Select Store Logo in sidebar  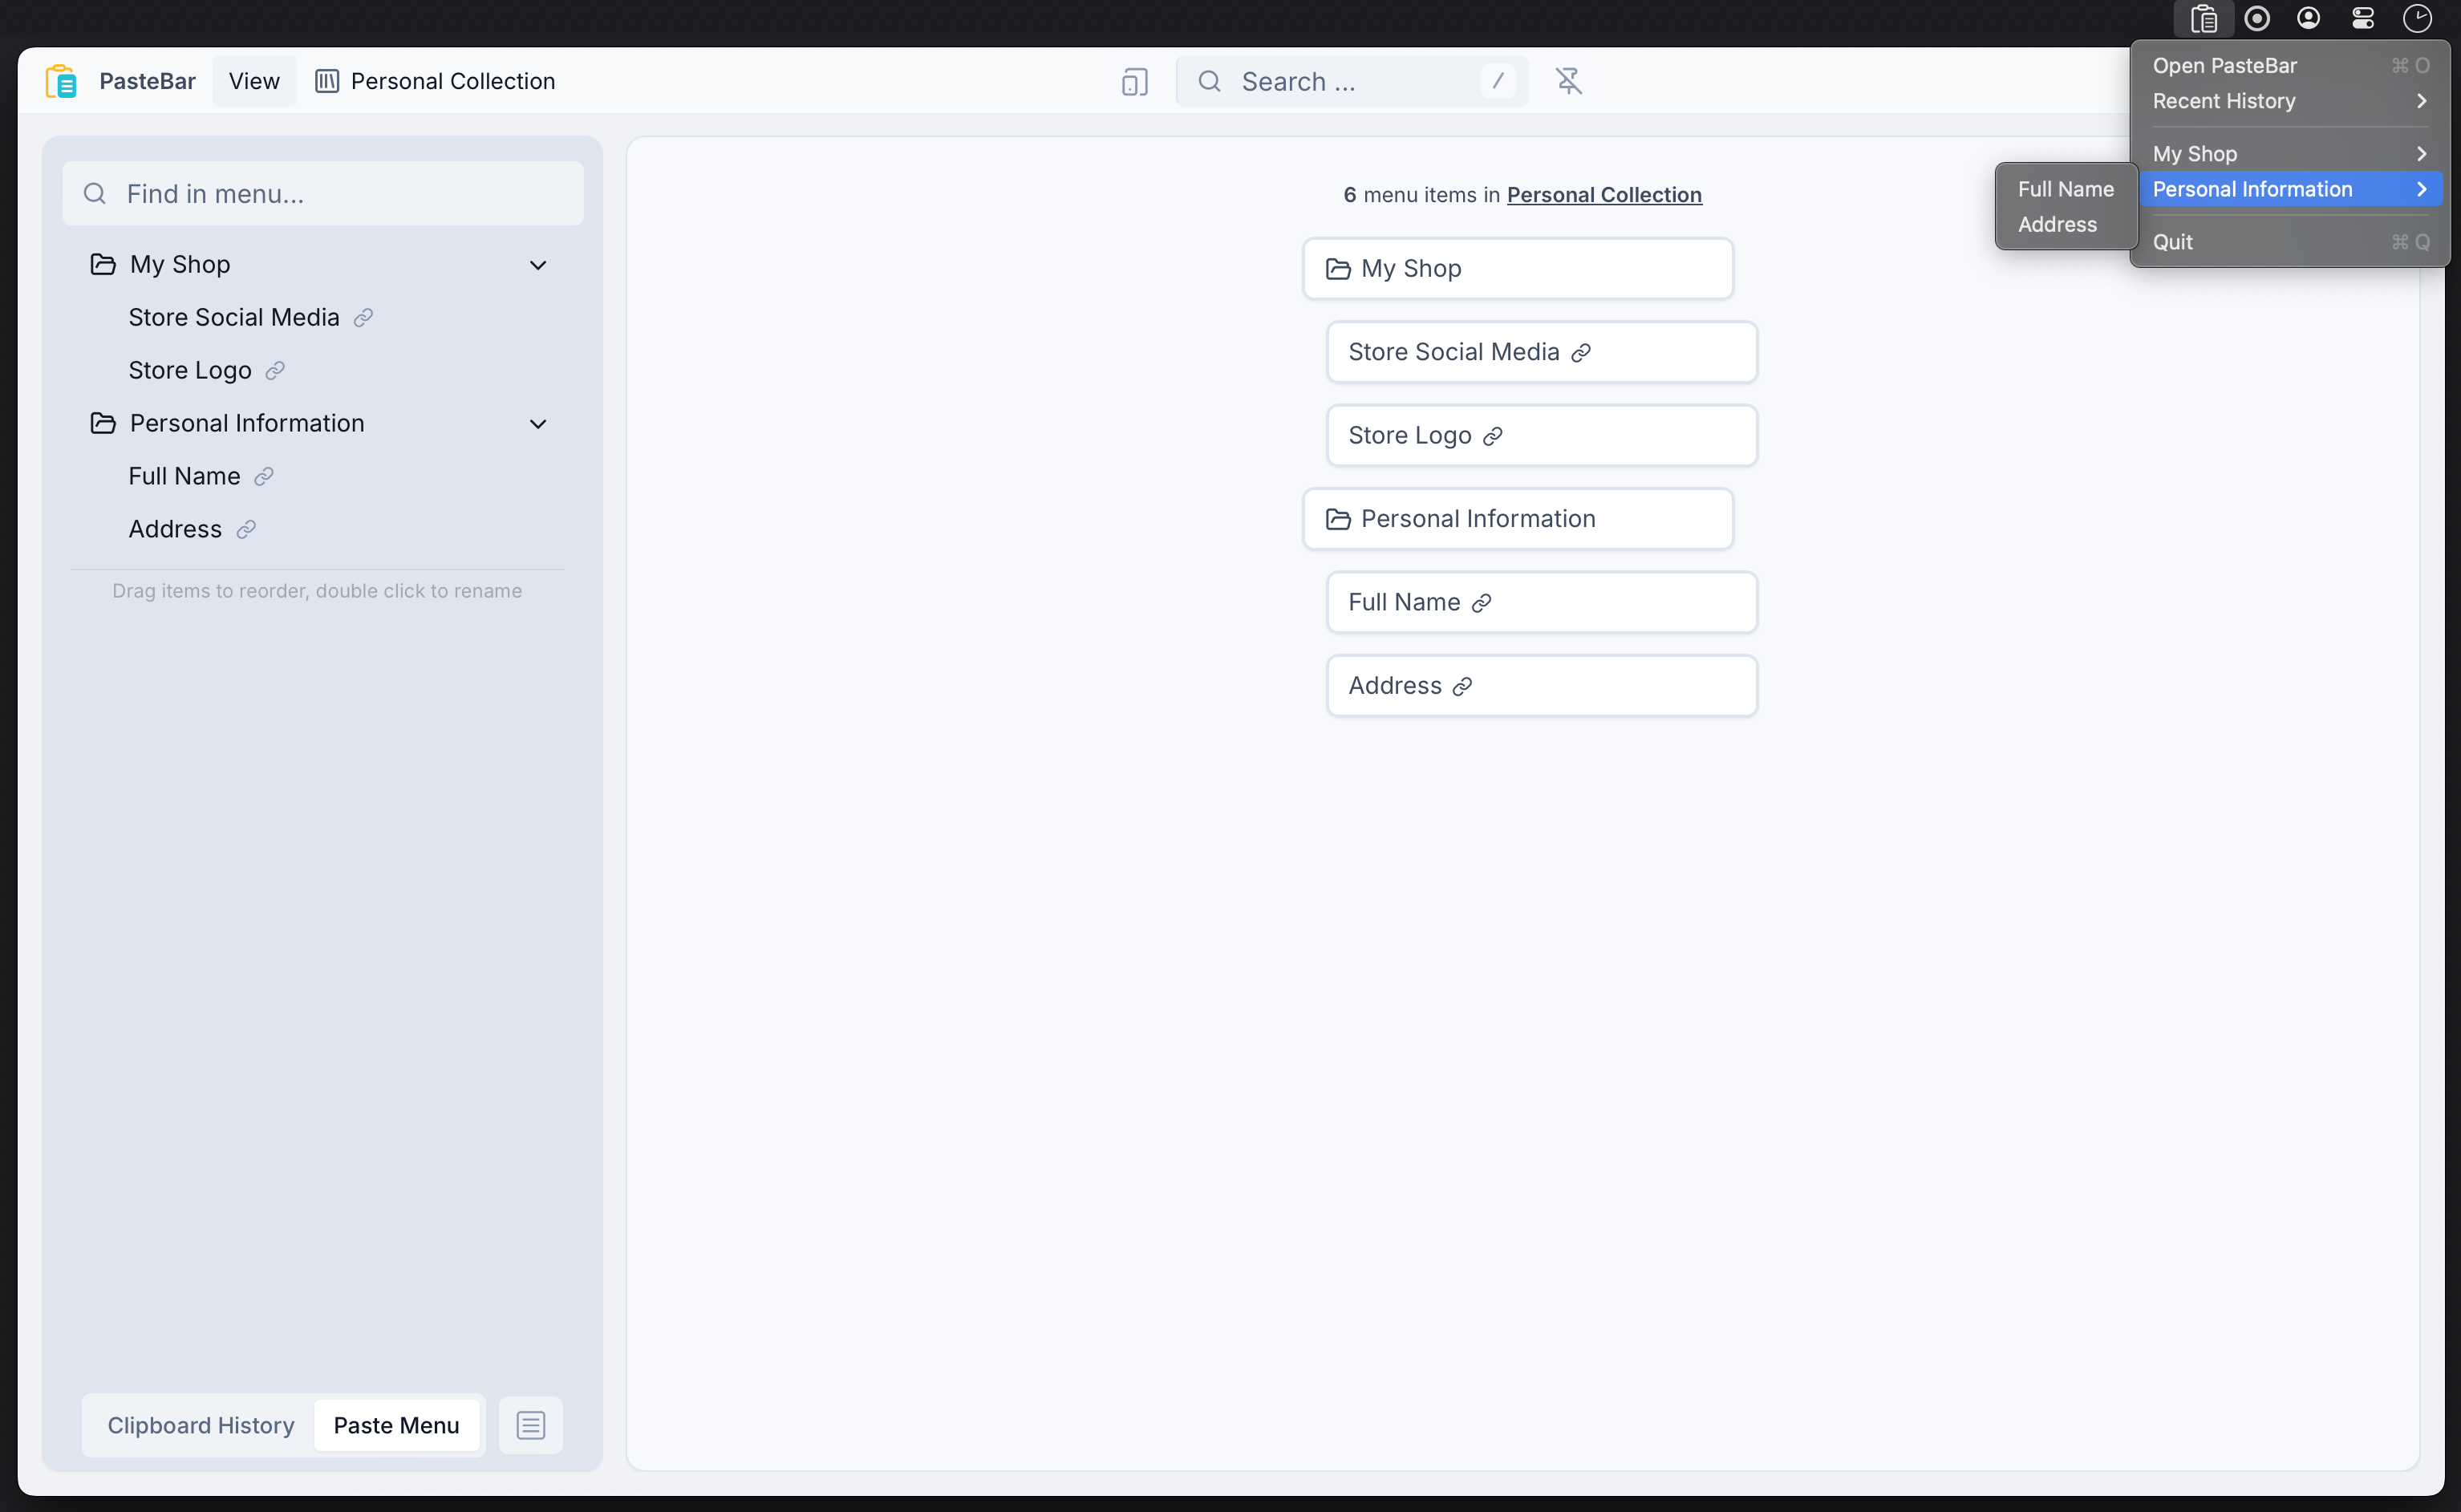click(190, 370)
